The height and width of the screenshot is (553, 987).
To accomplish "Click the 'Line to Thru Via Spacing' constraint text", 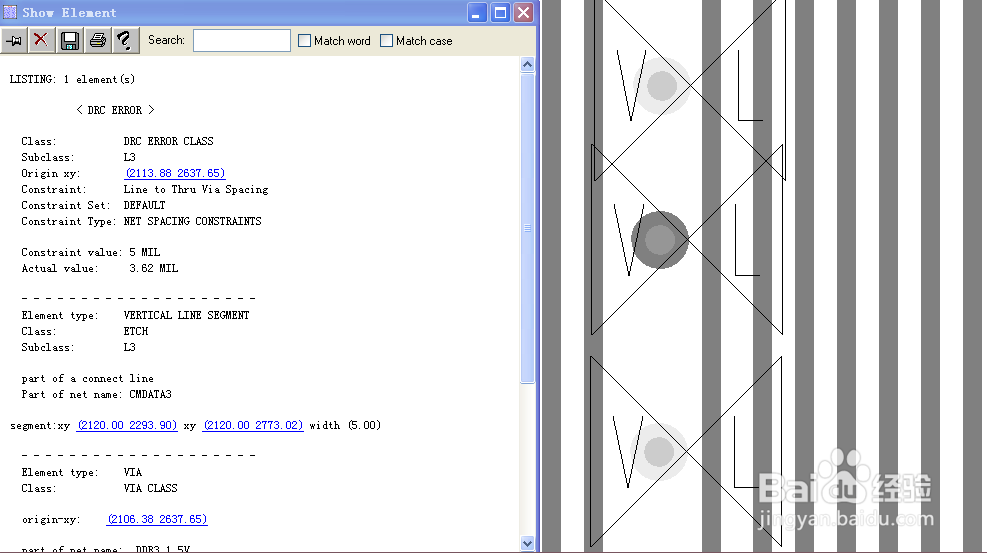I will (196, 189).
